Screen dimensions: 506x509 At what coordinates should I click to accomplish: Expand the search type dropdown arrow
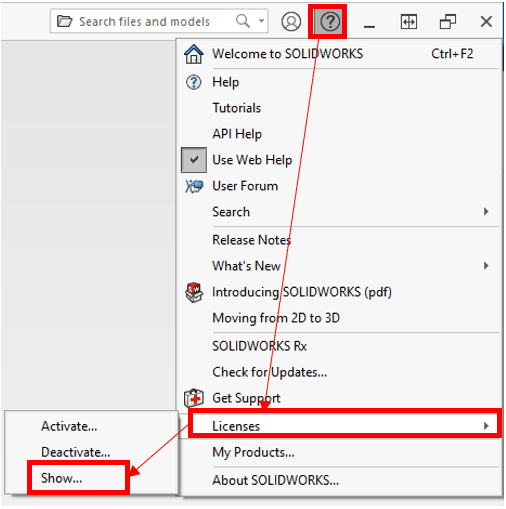(x=262, y=21)
